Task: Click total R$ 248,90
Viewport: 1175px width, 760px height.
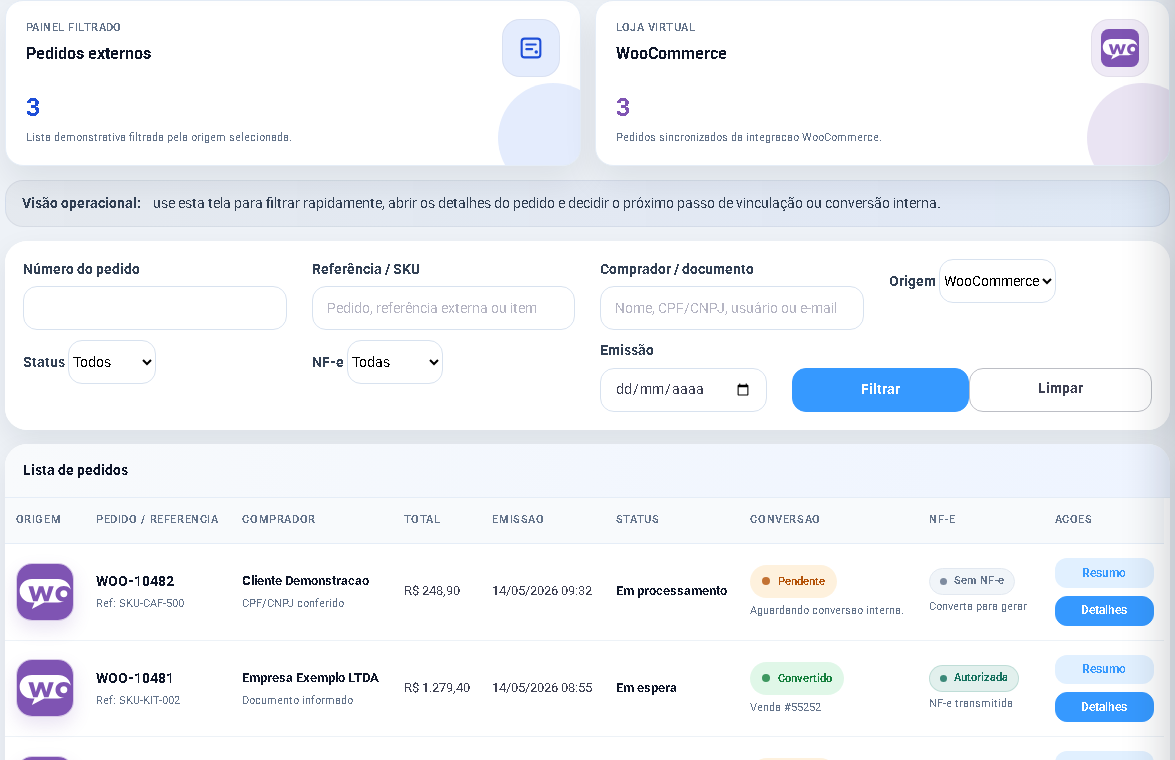Action: 432,591
